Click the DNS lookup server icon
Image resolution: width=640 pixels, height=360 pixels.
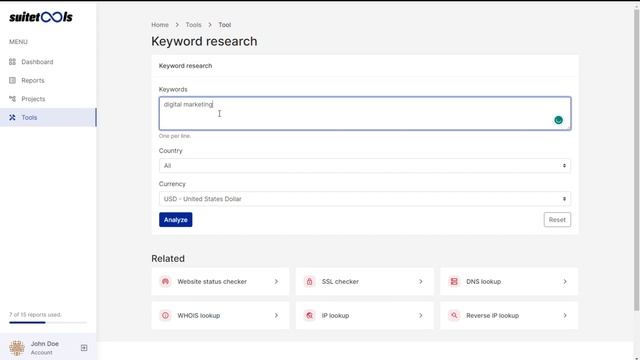click(x=454, y=282)
